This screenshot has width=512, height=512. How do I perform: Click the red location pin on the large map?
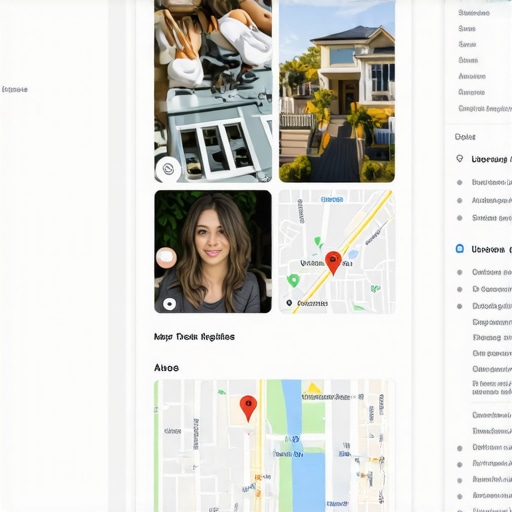coord(248,408)
